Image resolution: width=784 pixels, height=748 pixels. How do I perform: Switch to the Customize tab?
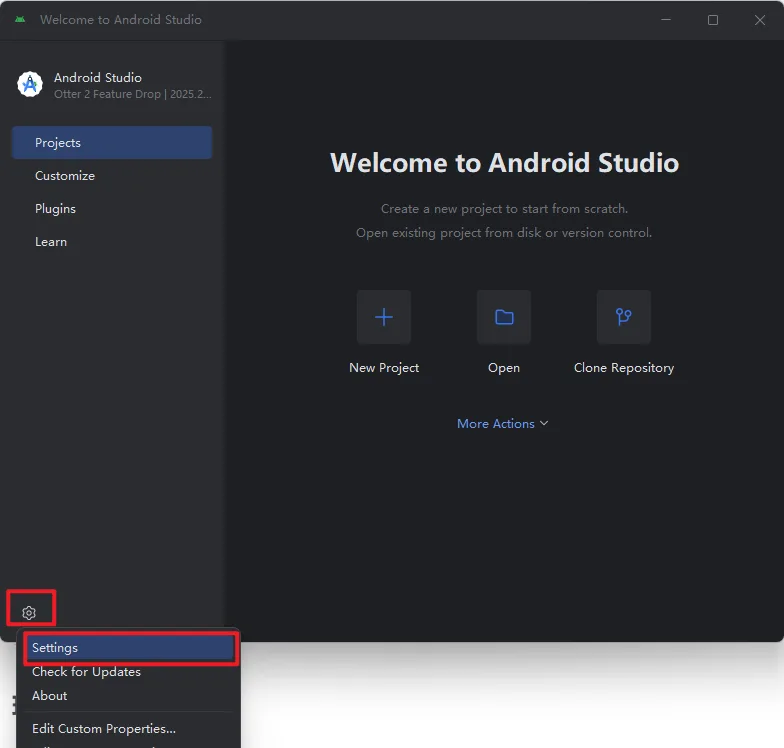pyautogui.click(x=112, y=176)
